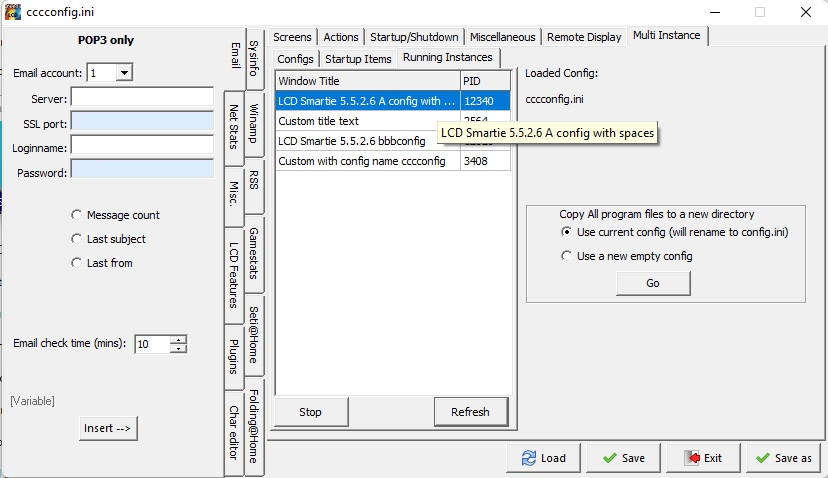Image resolution: width=828 pixels, height=478 pixels.
Task: Switch to the vertical Char editor tab
Action: point(234,432)
